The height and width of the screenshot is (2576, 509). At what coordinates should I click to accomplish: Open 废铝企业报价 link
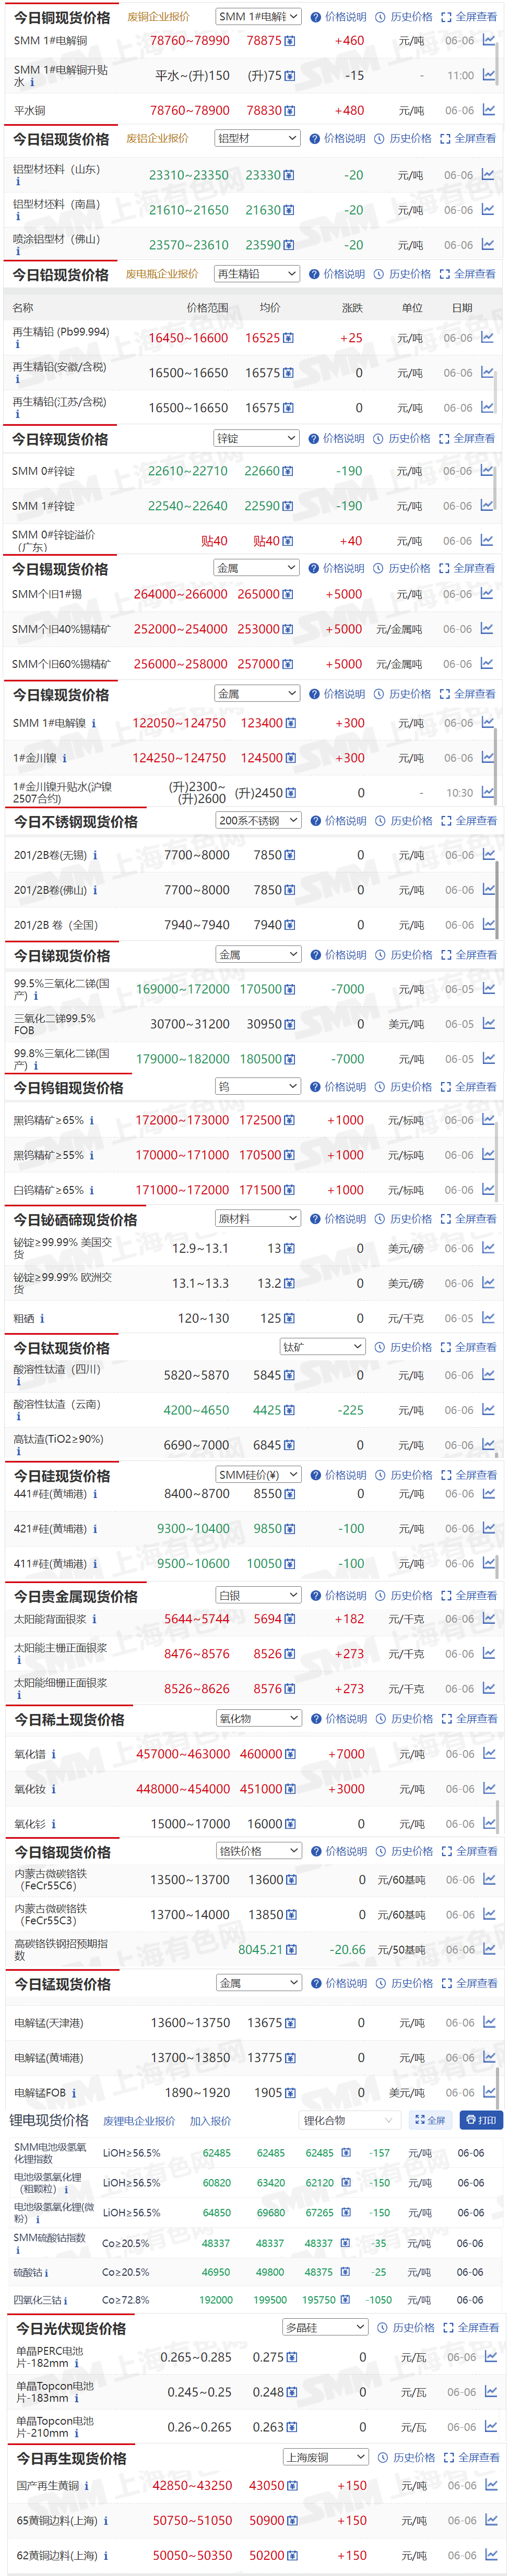(x=157, y=138)
